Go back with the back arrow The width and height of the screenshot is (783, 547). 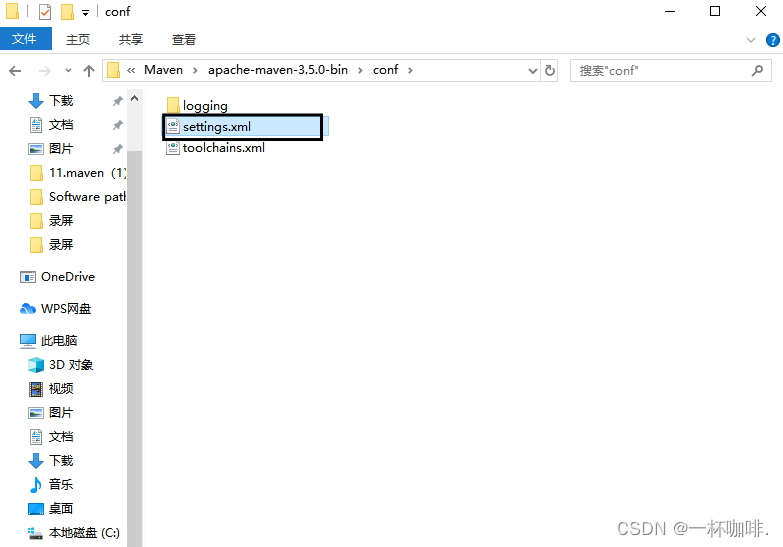[x=15, y=71]
